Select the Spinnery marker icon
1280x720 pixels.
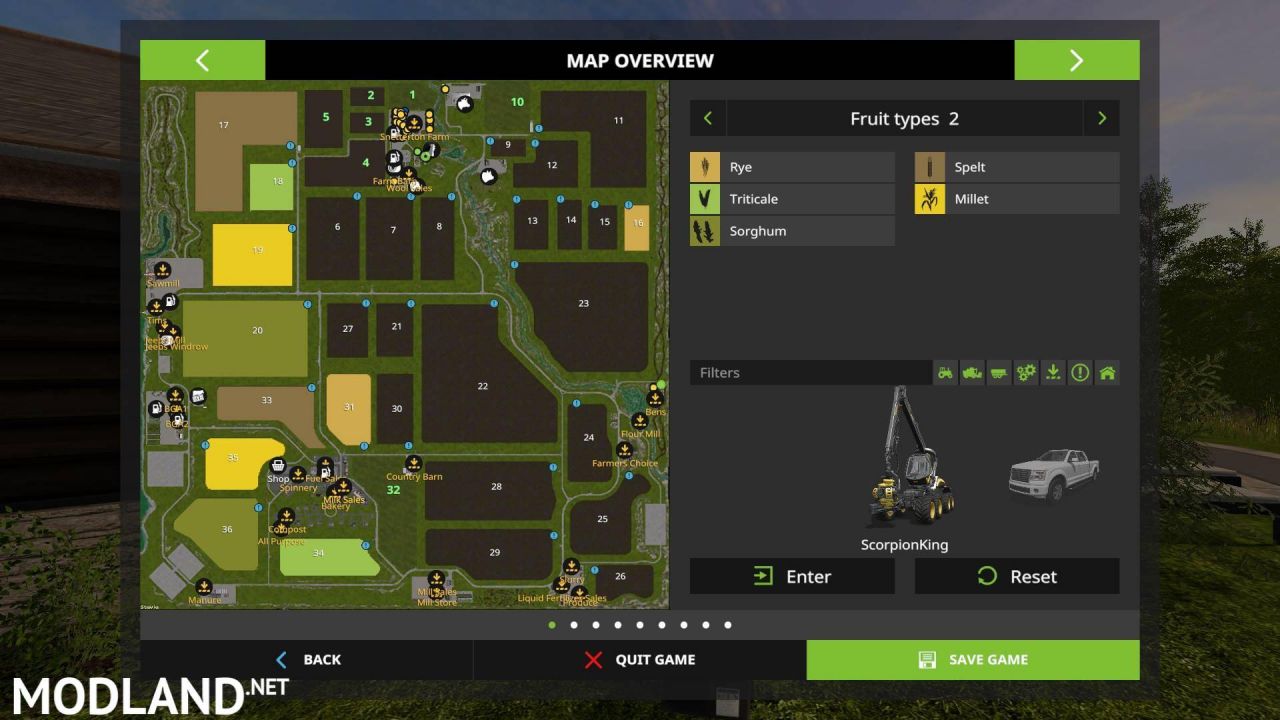pos(298,474)
